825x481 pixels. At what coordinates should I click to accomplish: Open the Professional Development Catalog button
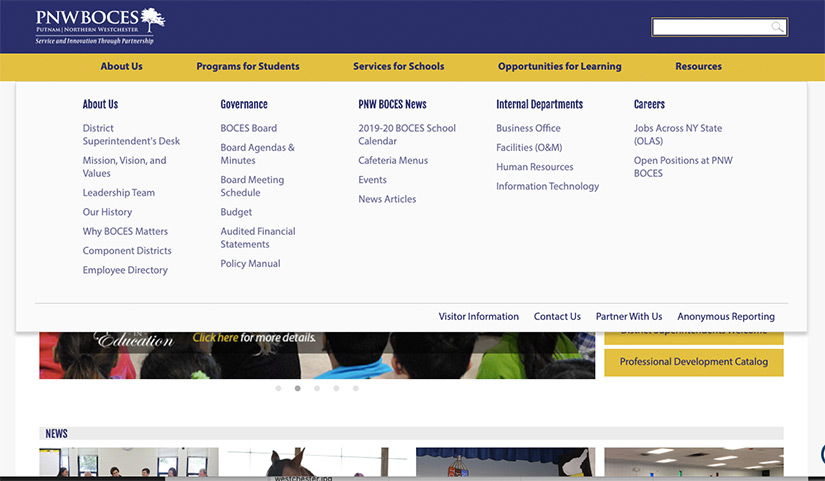tap(693, 362)
